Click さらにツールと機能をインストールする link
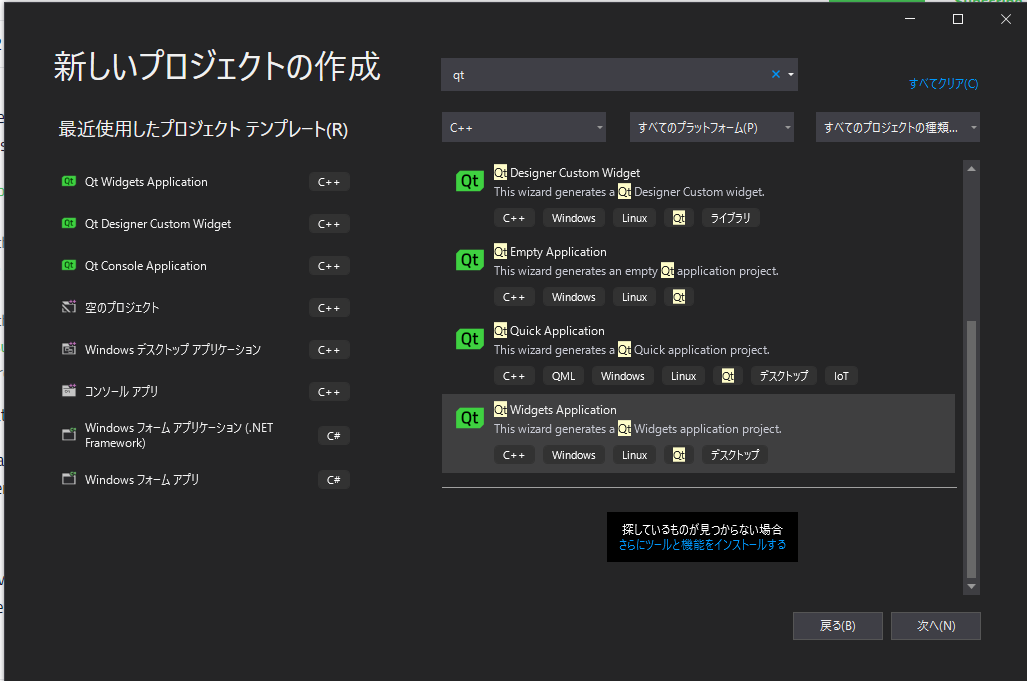 click(x=702, y=545)
